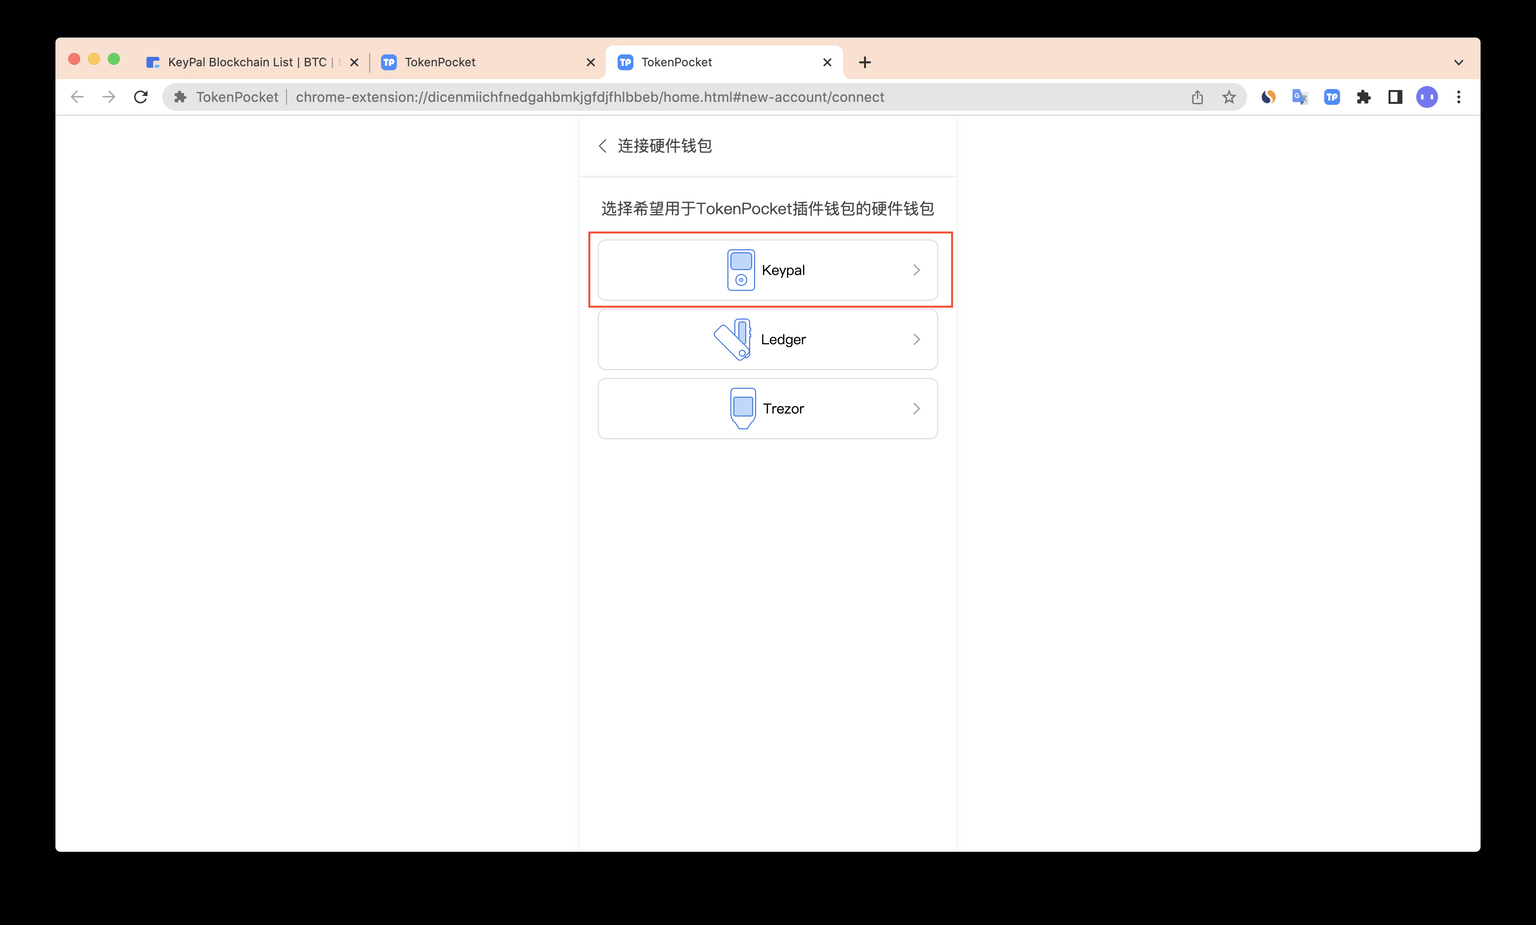The width and height of the screenshot is (1536, 925).
Task: Expand the Trezor option chevron
Action: click(916, 409)
